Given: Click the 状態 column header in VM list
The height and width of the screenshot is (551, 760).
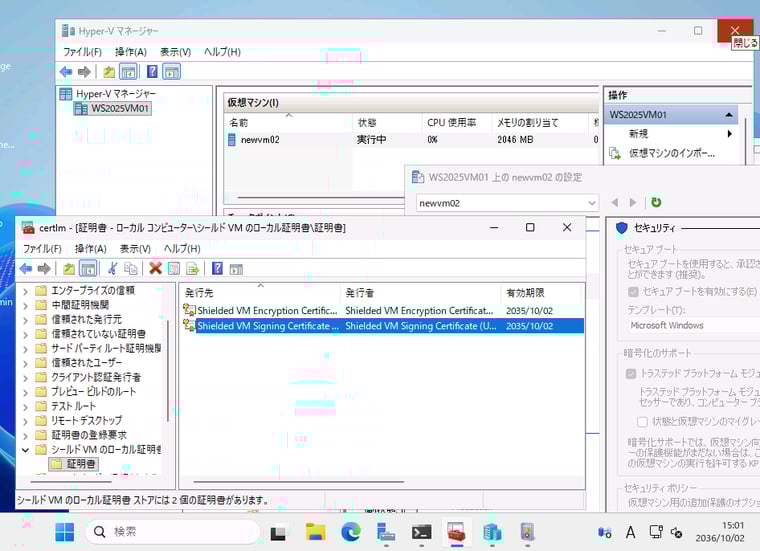Looking at the screenshot, I should (387, 123).
